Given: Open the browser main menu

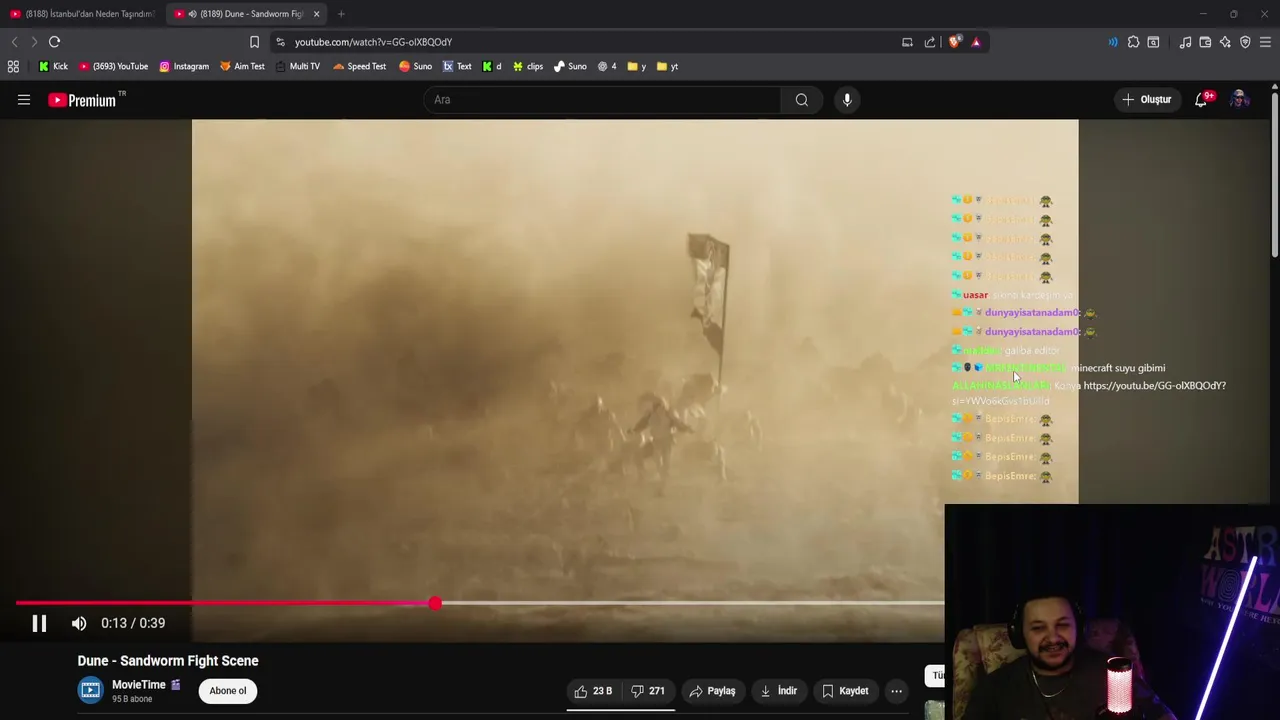Looking at the screenshot, I should [x=1265, y=42].
